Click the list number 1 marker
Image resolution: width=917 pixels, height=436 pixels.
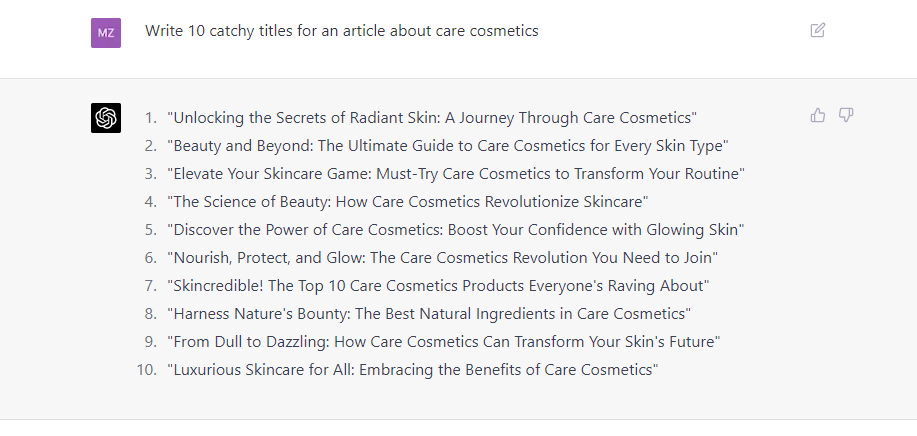151,117
